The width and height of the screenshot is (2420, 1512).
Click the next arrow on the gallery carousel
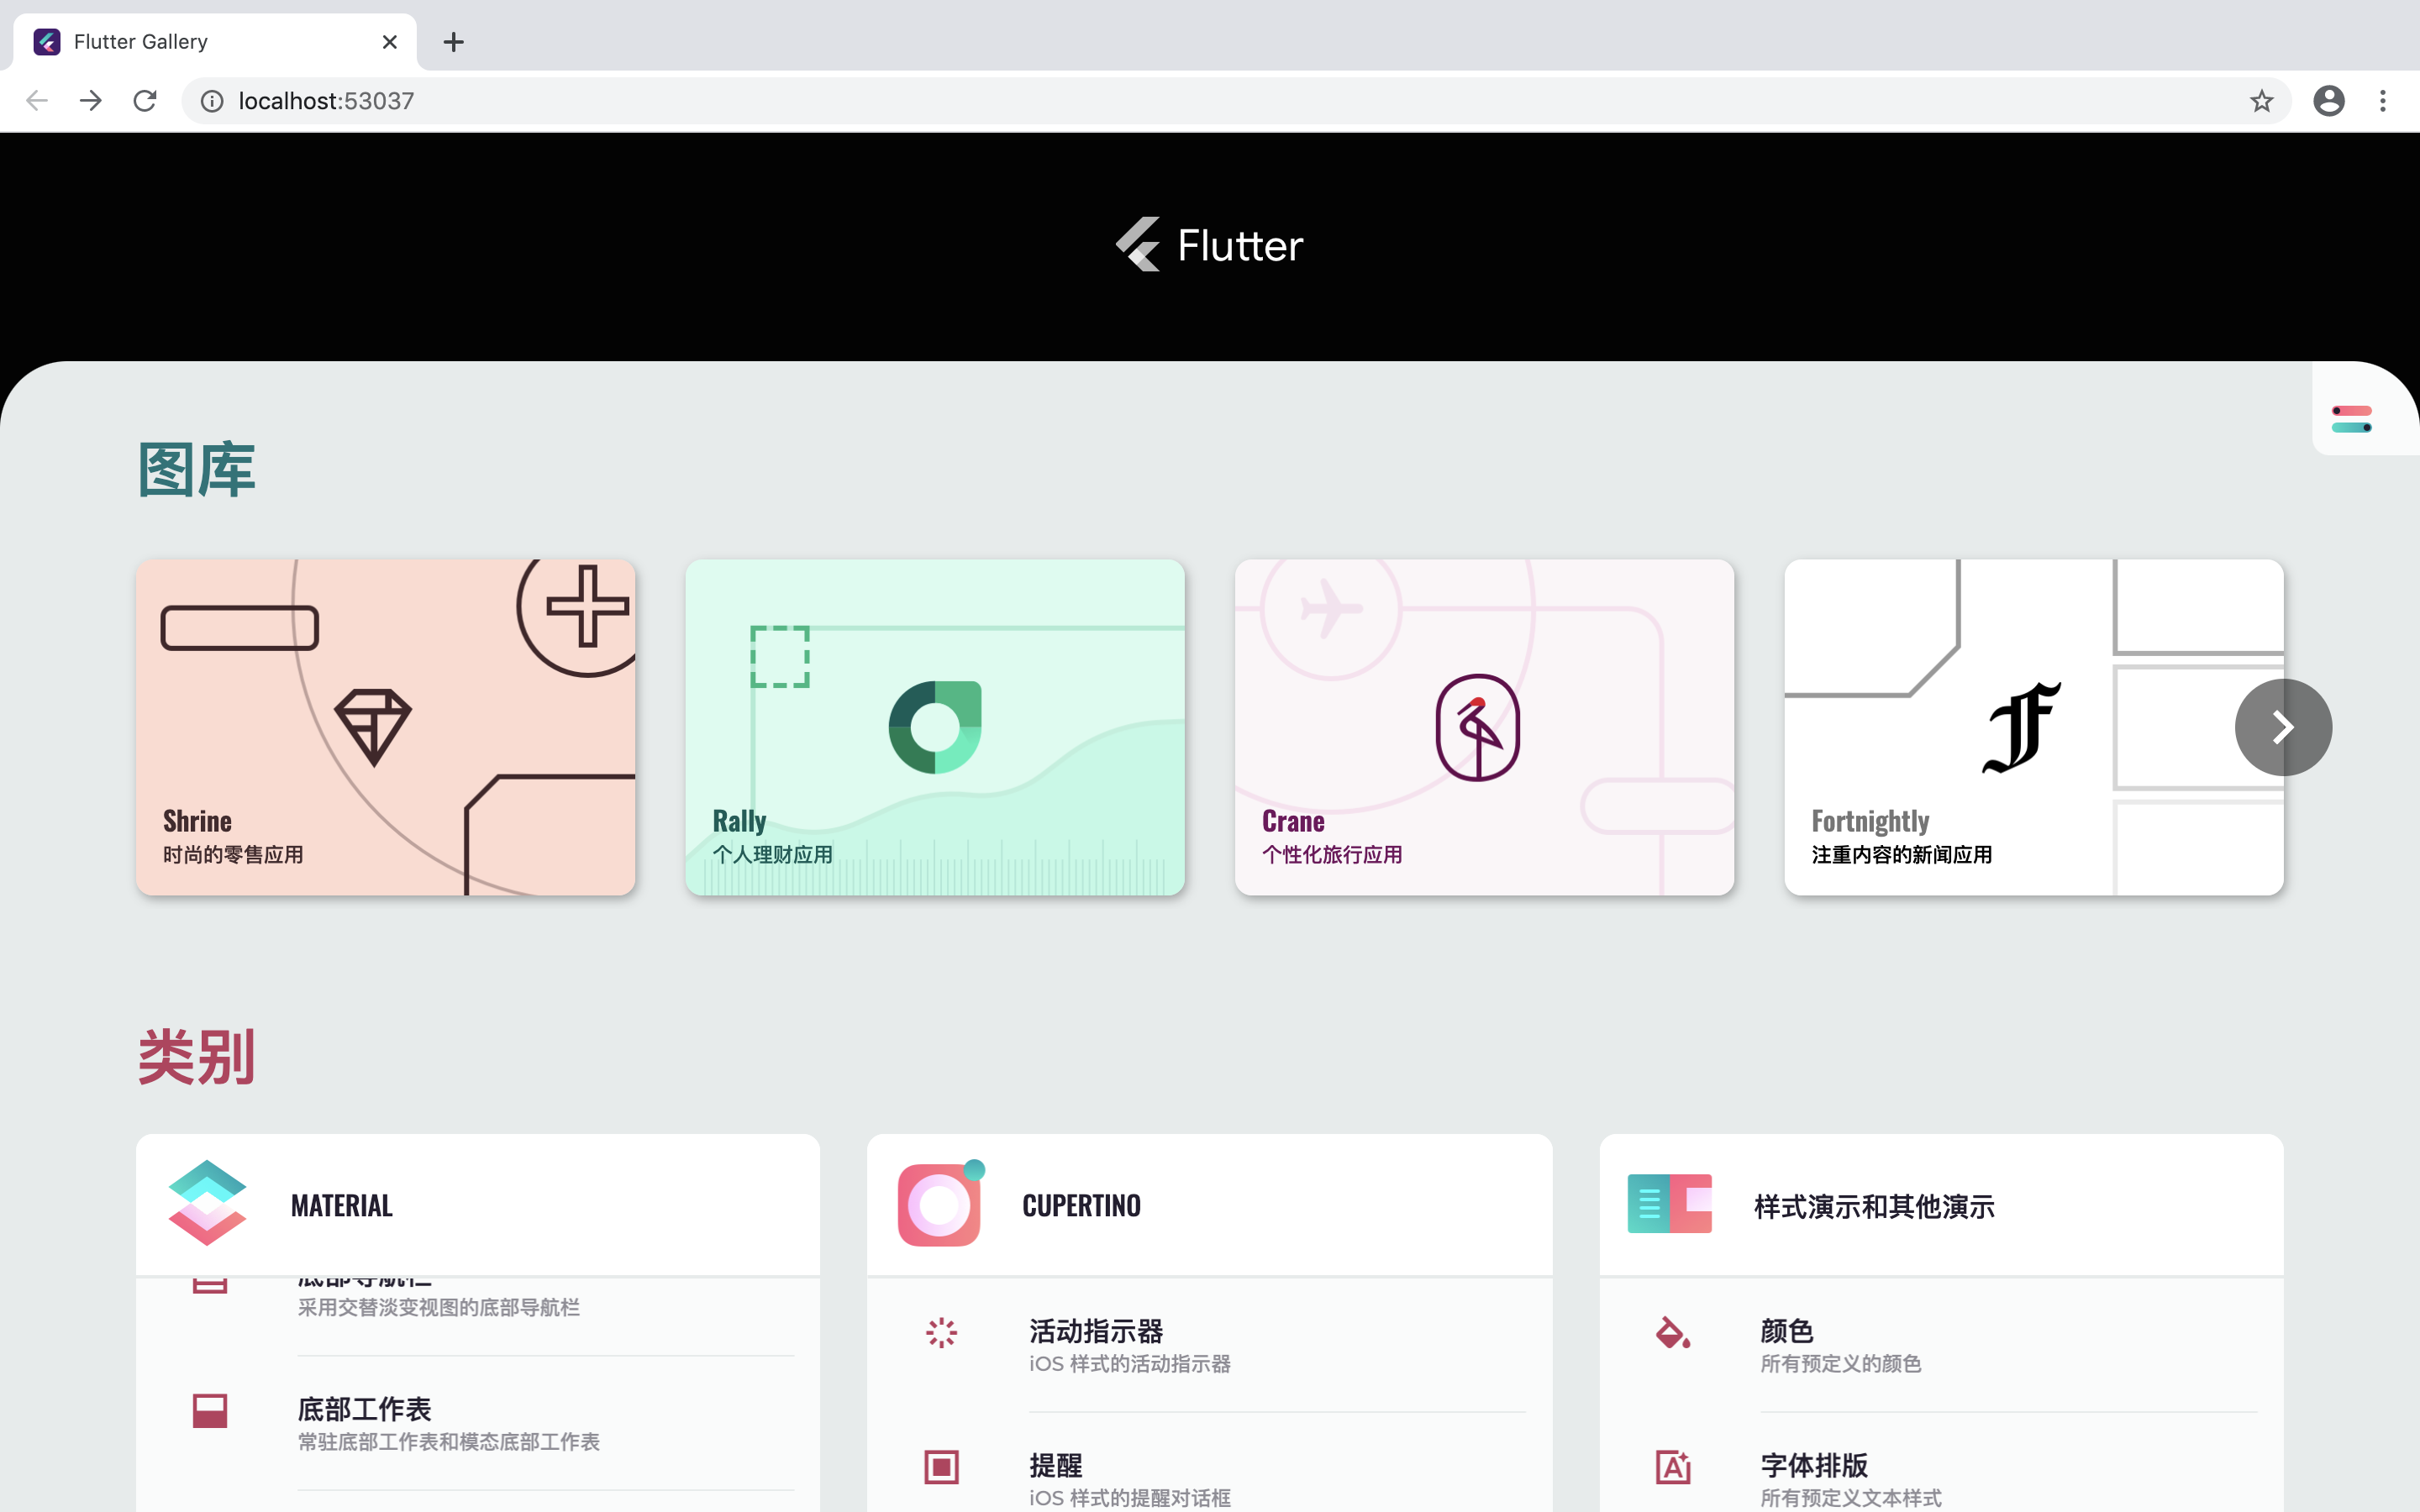coord(2282,727)
